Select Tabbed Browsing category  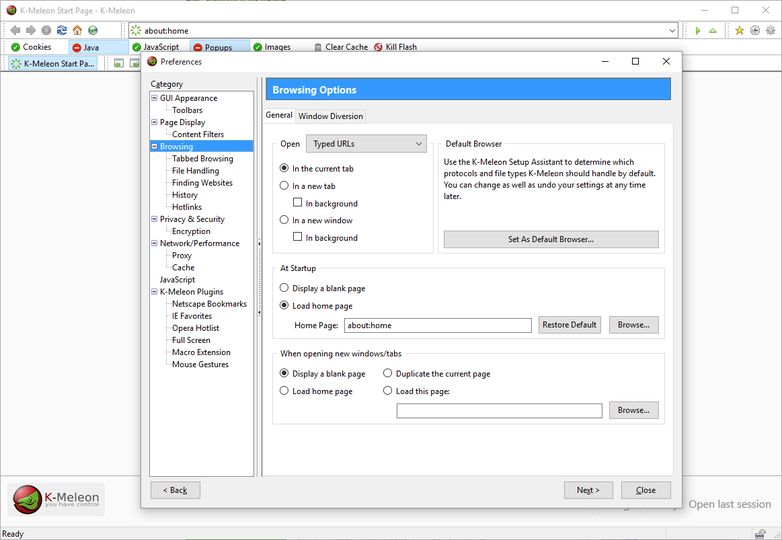[x=202, y=159]
